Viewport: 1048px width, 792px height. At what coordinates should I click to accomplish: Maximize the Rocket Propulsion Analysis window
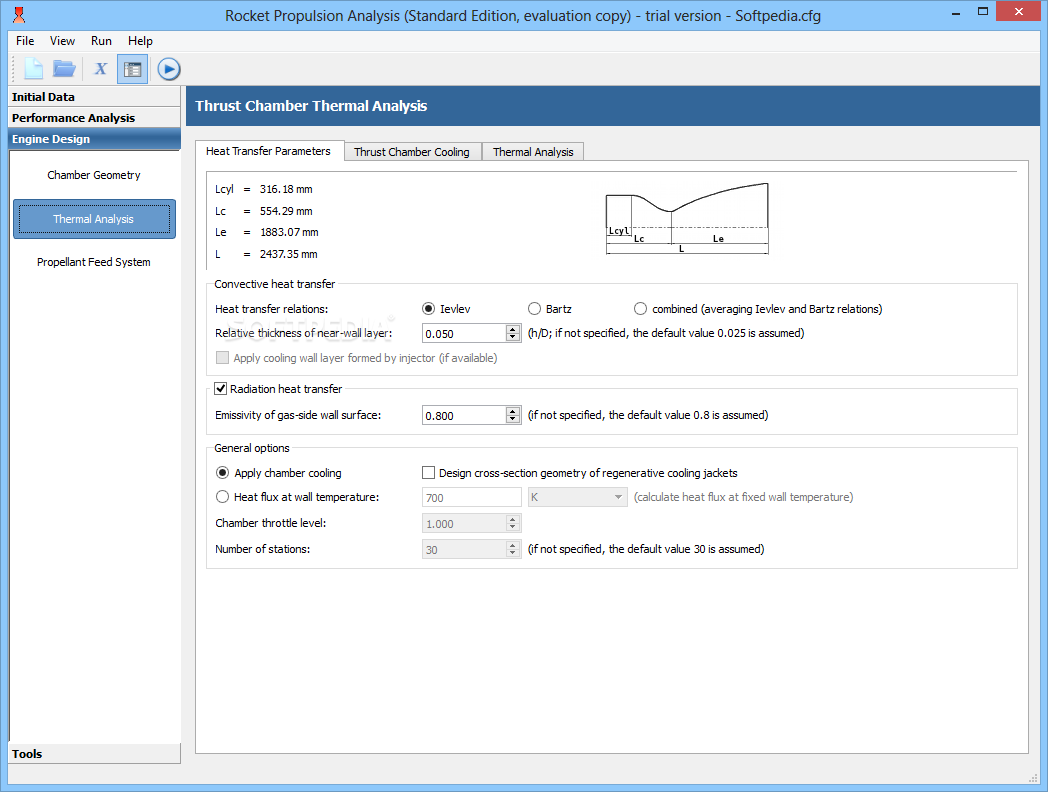(x=982, y=12)
